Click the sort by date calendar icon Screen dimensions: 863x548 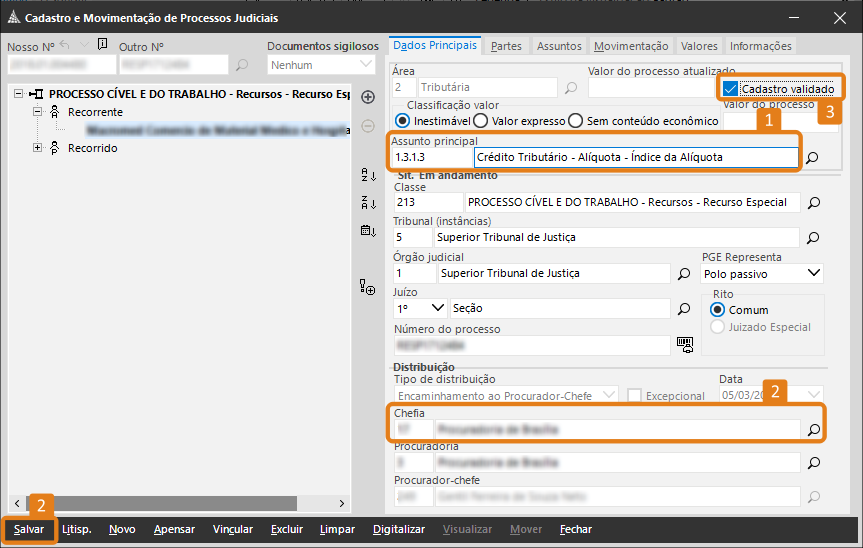coord(368,231)
